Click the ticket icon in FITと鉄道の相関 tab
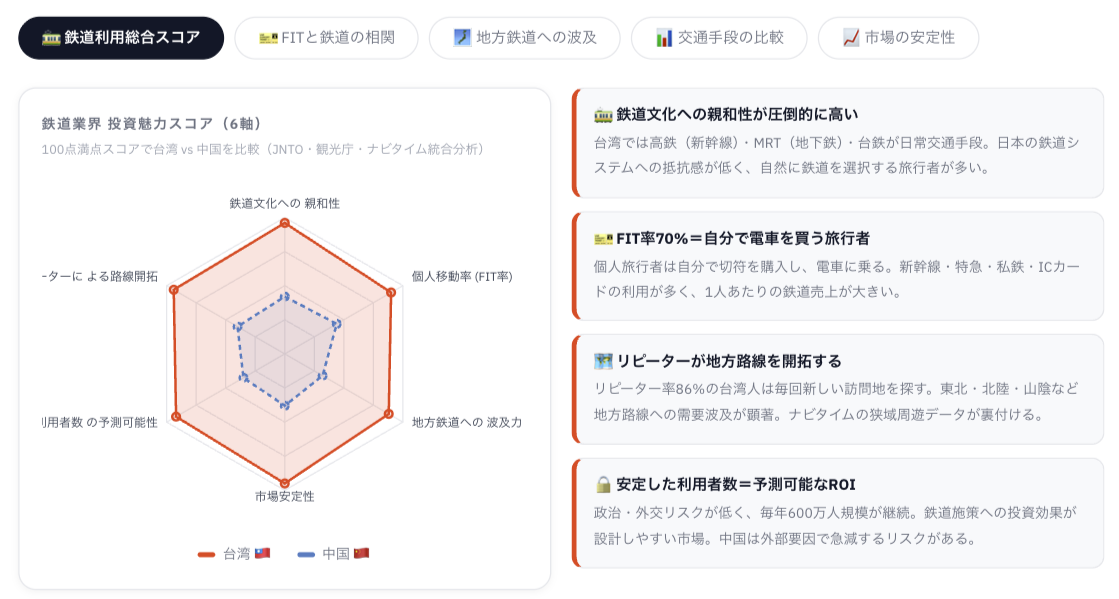The image size is (1119, 599). point(268,38)
